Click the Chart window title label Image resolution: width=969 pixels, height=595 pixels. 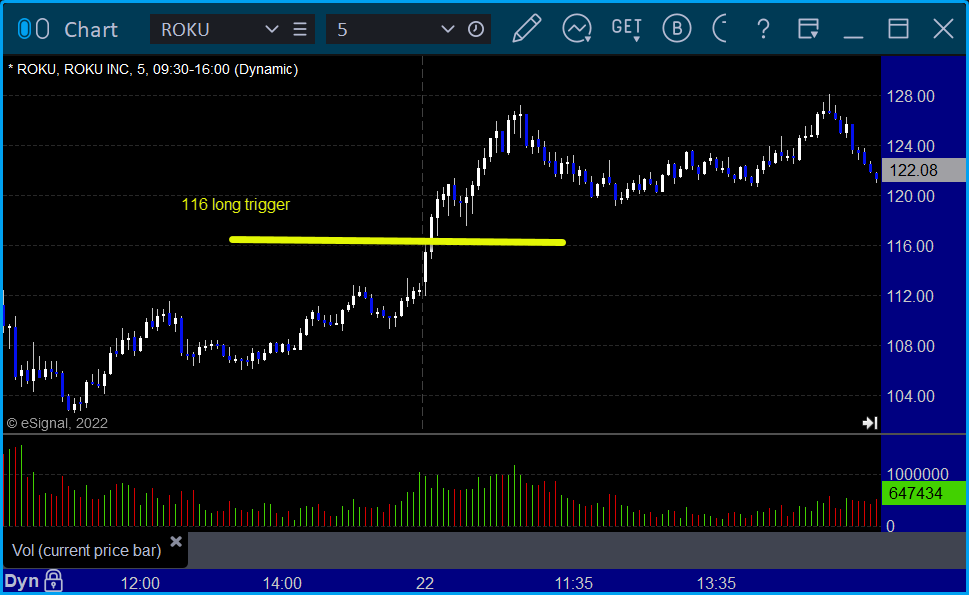(91, 29)
